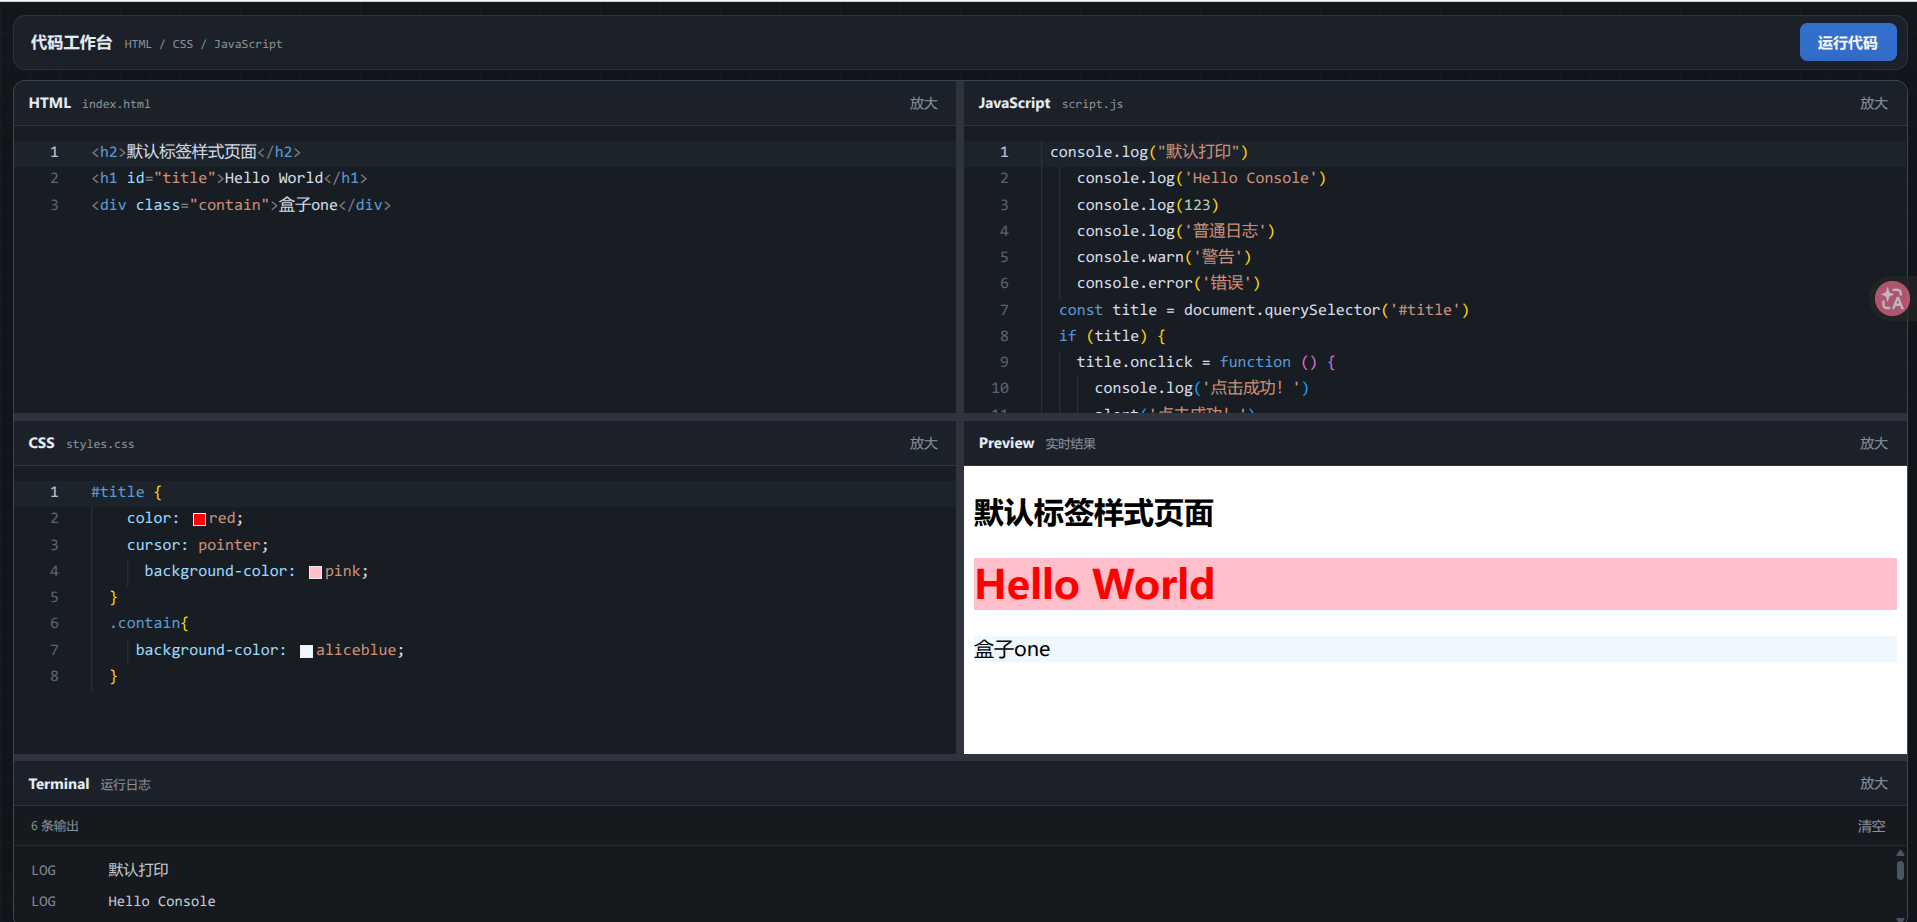Click the console.log('点击成功！') line

click(1201, 388)
